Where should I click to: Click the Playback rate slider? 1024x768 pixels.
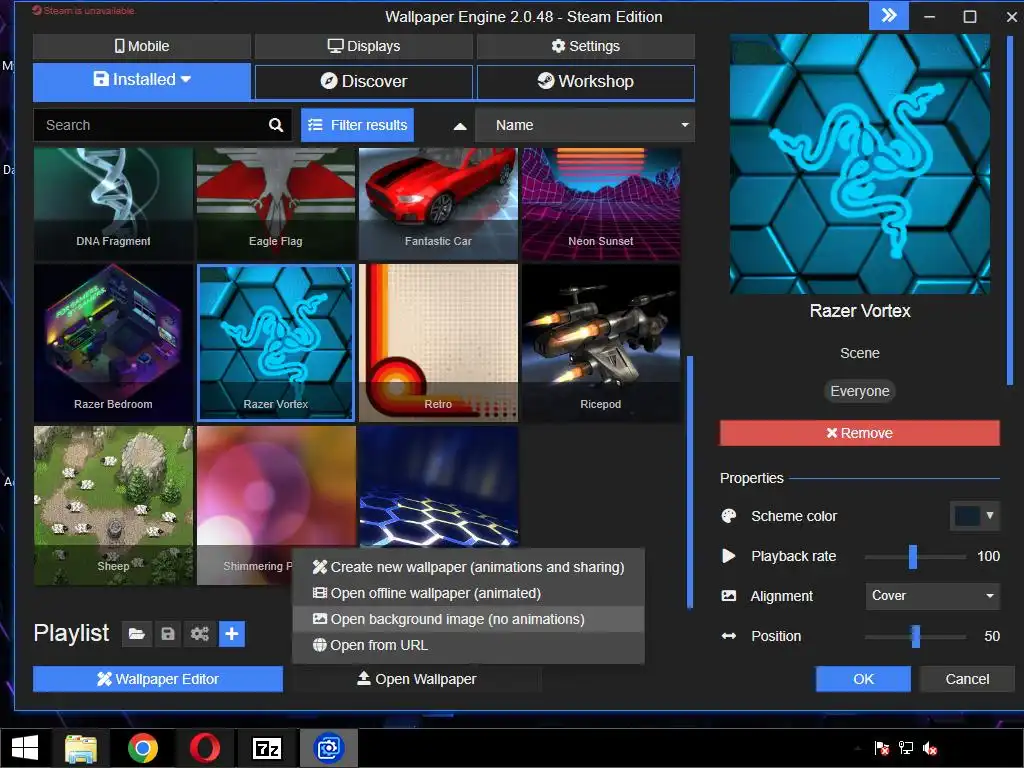coord(915,556)
